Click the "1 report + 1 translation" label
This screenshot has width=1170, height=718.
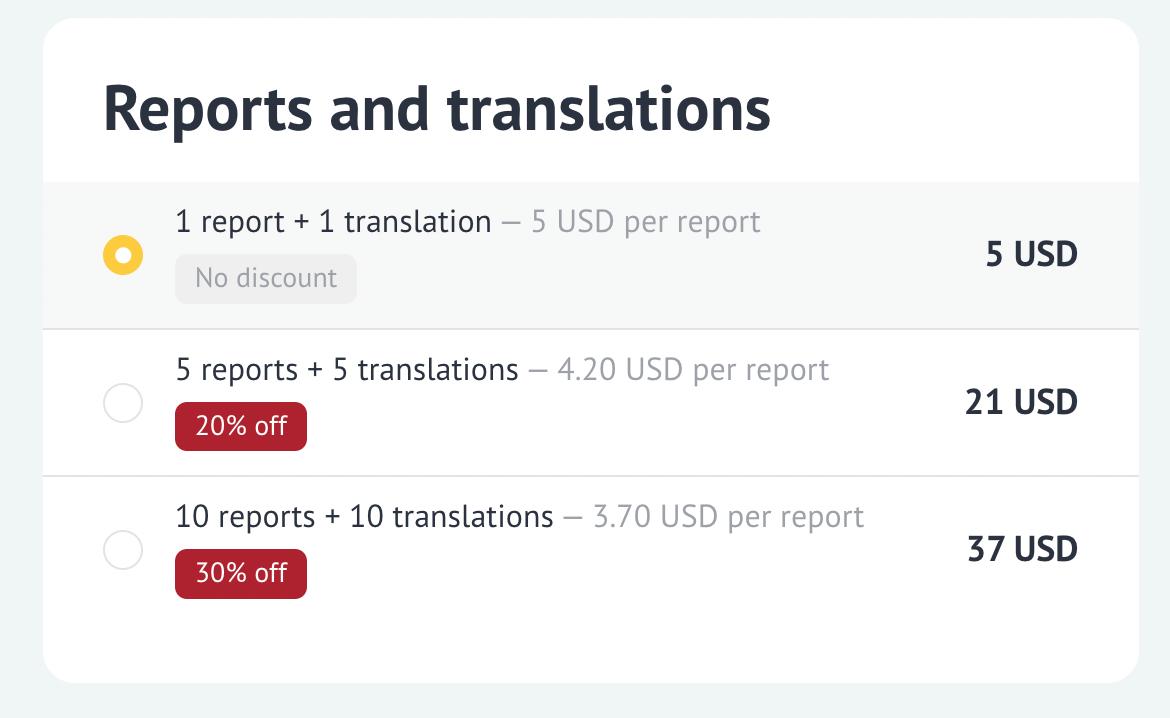(333, 221)
